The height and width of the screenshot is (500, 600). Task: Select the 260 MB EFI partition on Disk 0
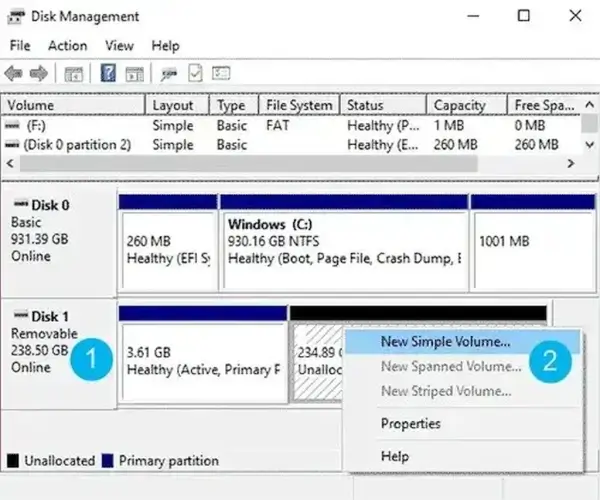coord(168,243)
